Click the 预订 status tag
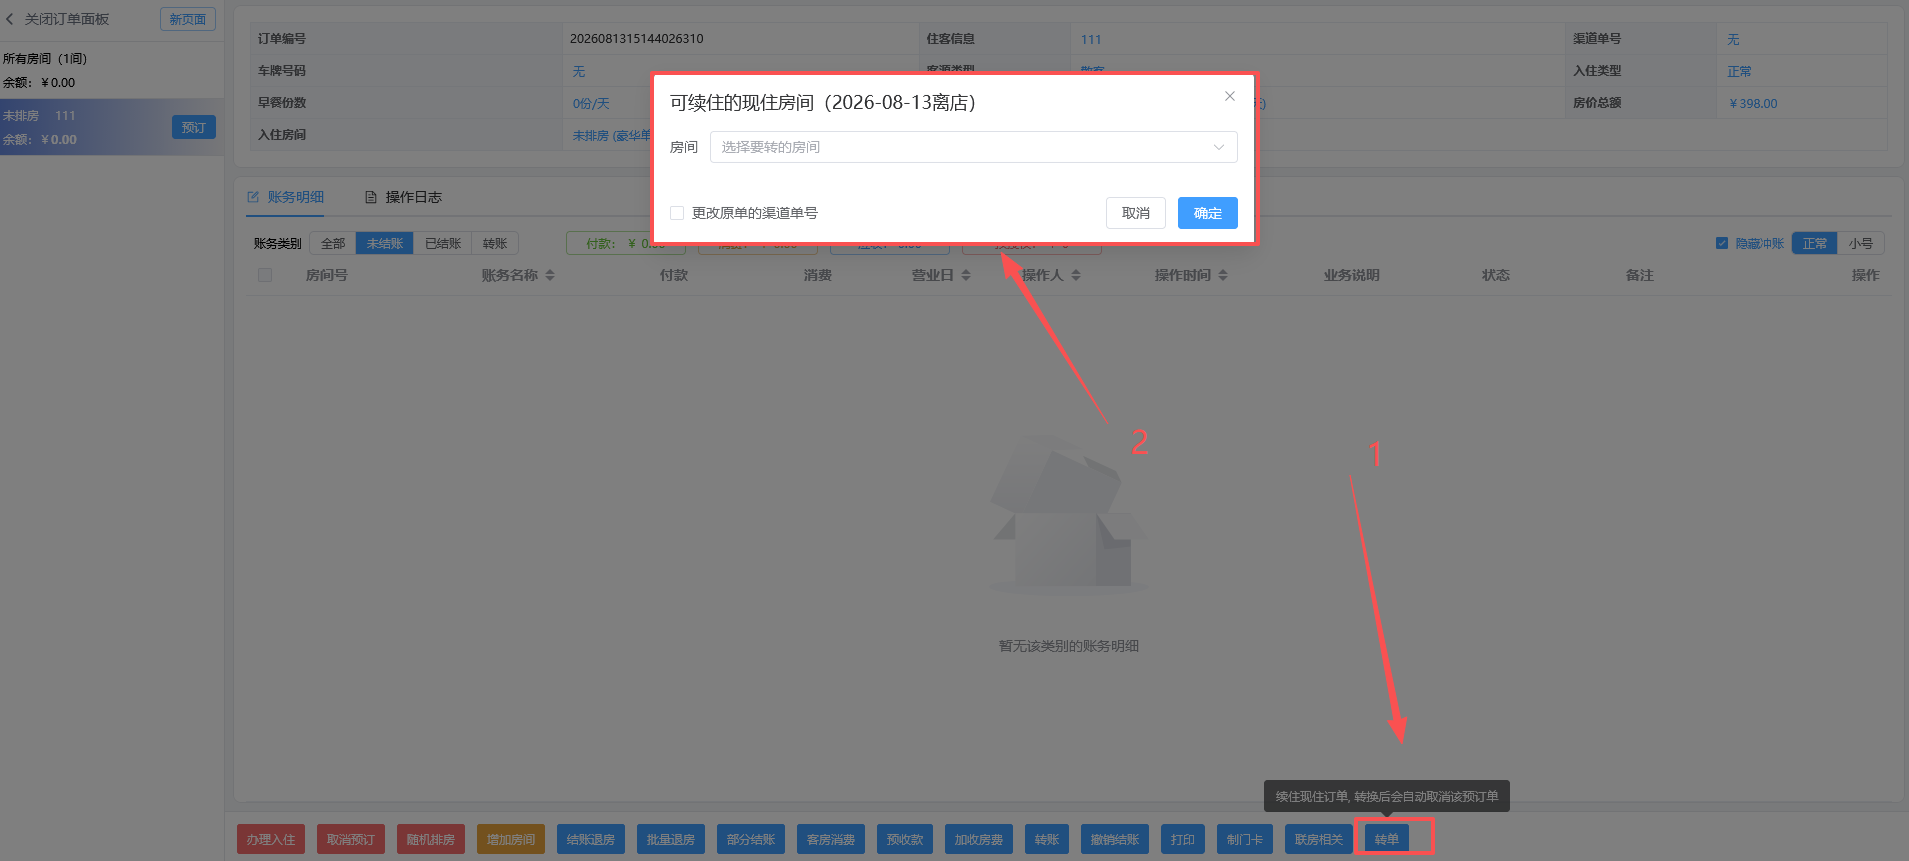 [194, 127]
